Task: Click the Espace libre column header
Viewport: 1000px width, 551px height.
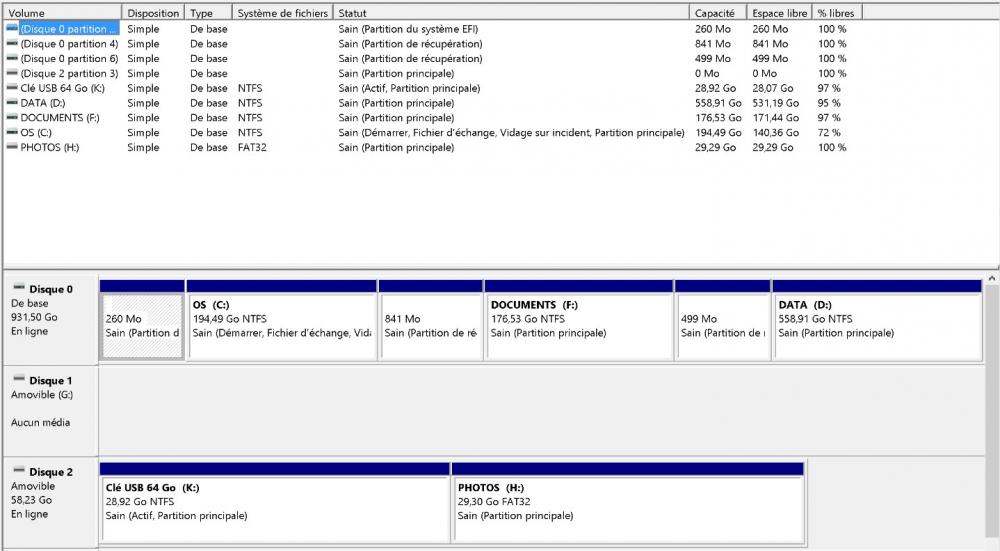Action: [x=779, y=13]
